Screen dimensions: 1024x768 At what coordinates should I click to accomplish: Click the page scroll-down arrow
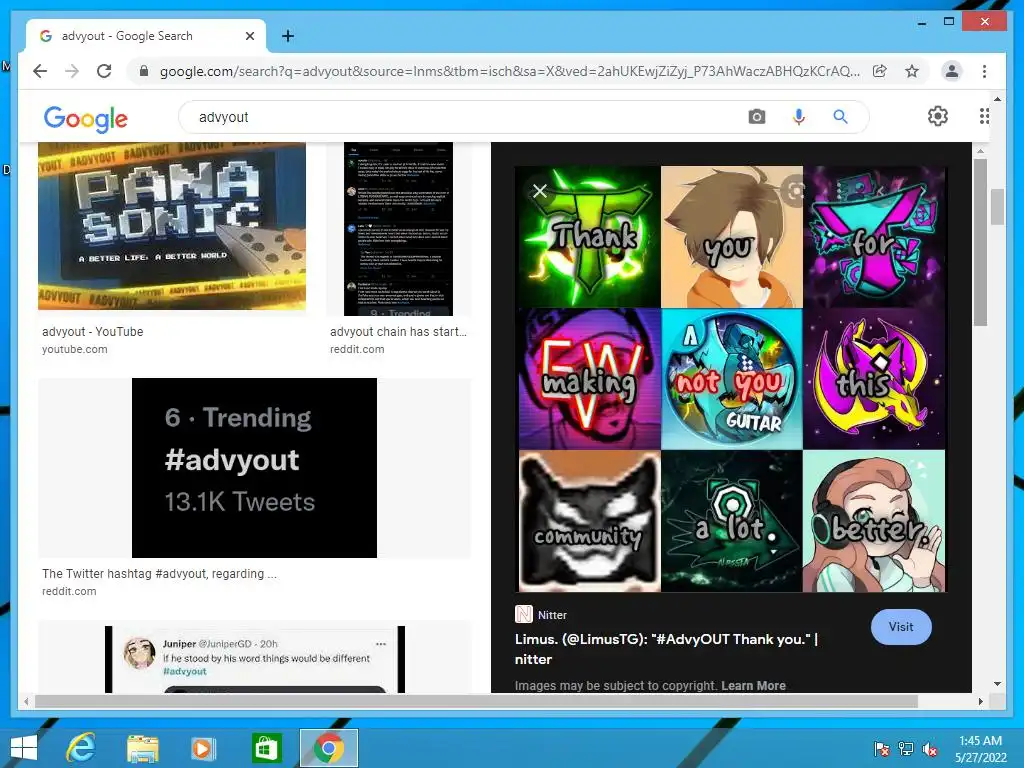click(997, 684)
